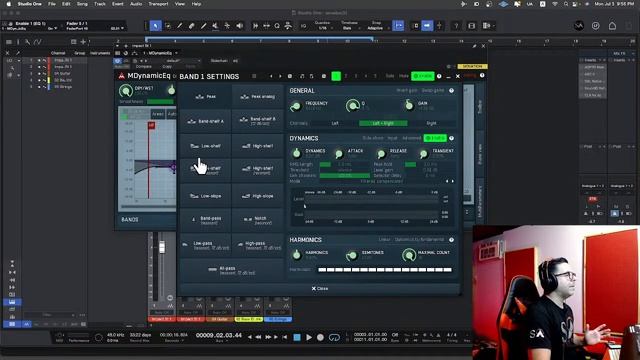Set channels to Right only
640x360 pixels.
tap(431, 123)
